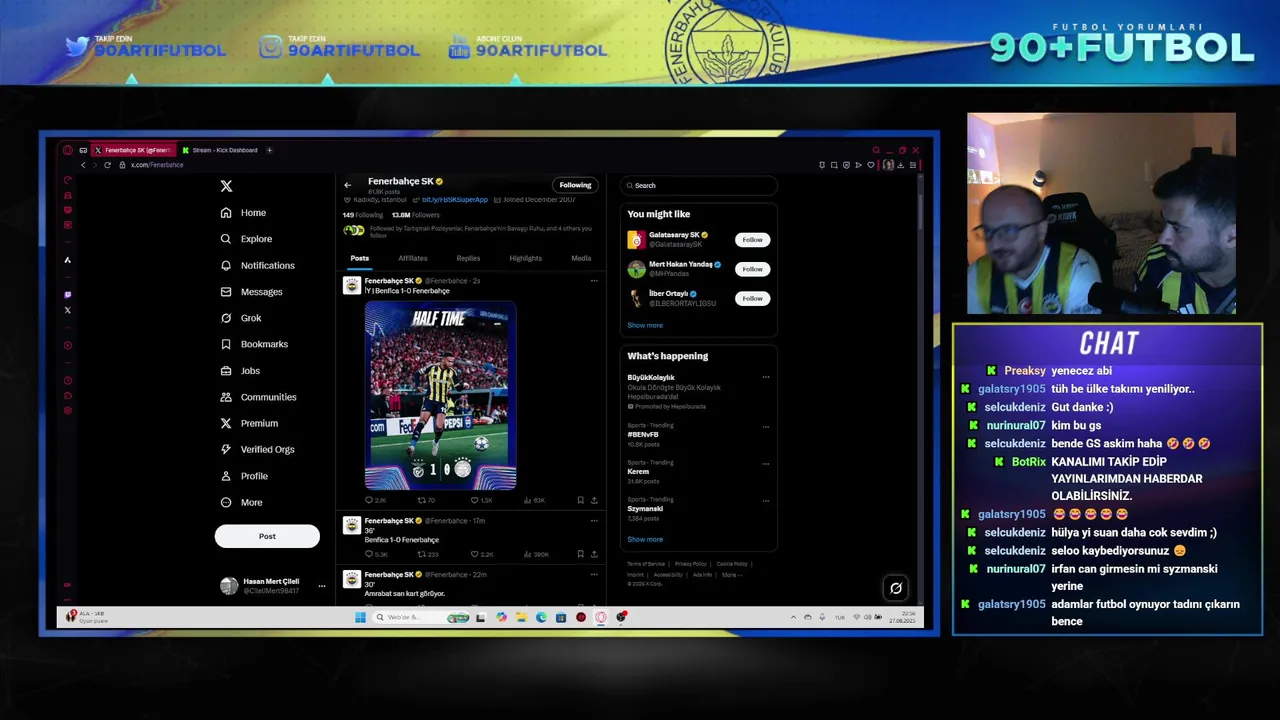Open Explore in X sidebar
1280x720 pixels.
(x=246, y=239)
